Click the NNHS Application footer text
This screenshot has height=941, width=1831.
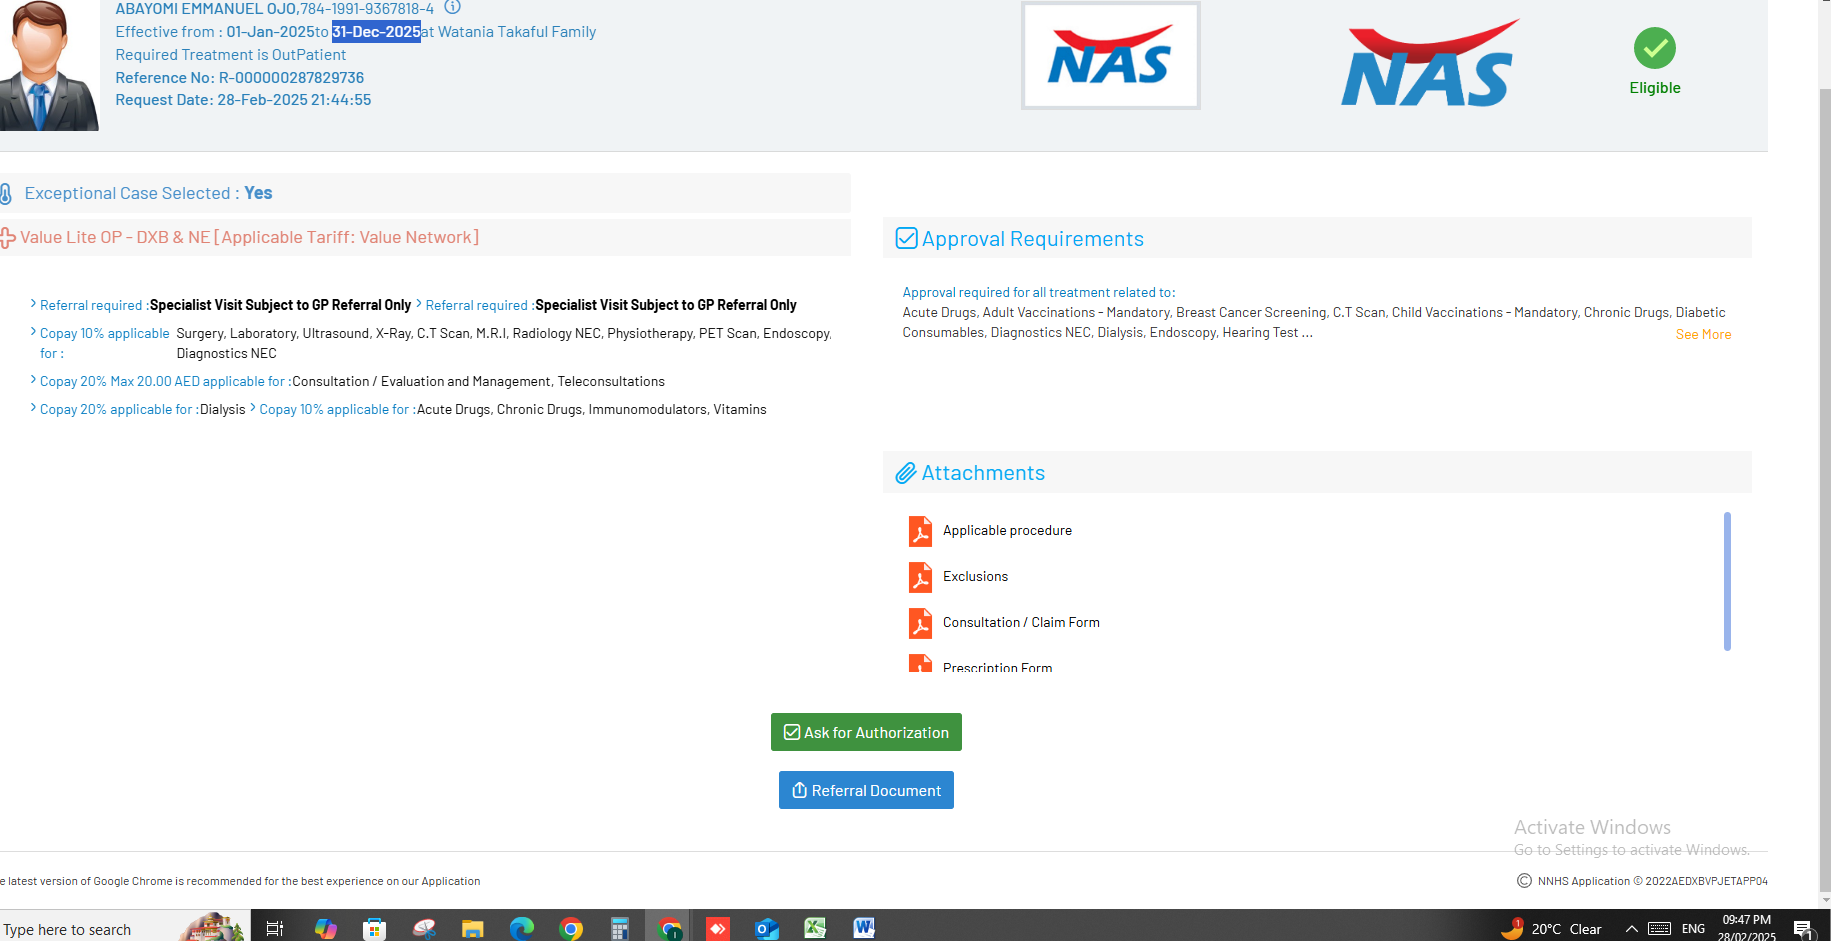pyautogui.click(x=1652, y=881)
